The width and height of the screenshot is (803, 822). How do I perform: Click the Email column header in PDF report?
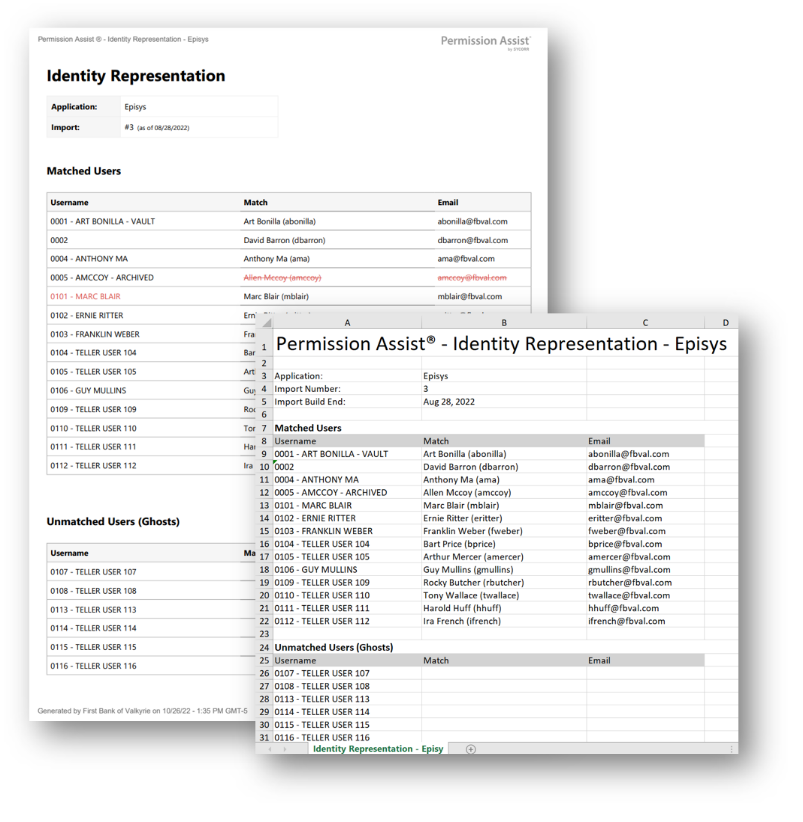pyautogui.click(x=448, y=202)
